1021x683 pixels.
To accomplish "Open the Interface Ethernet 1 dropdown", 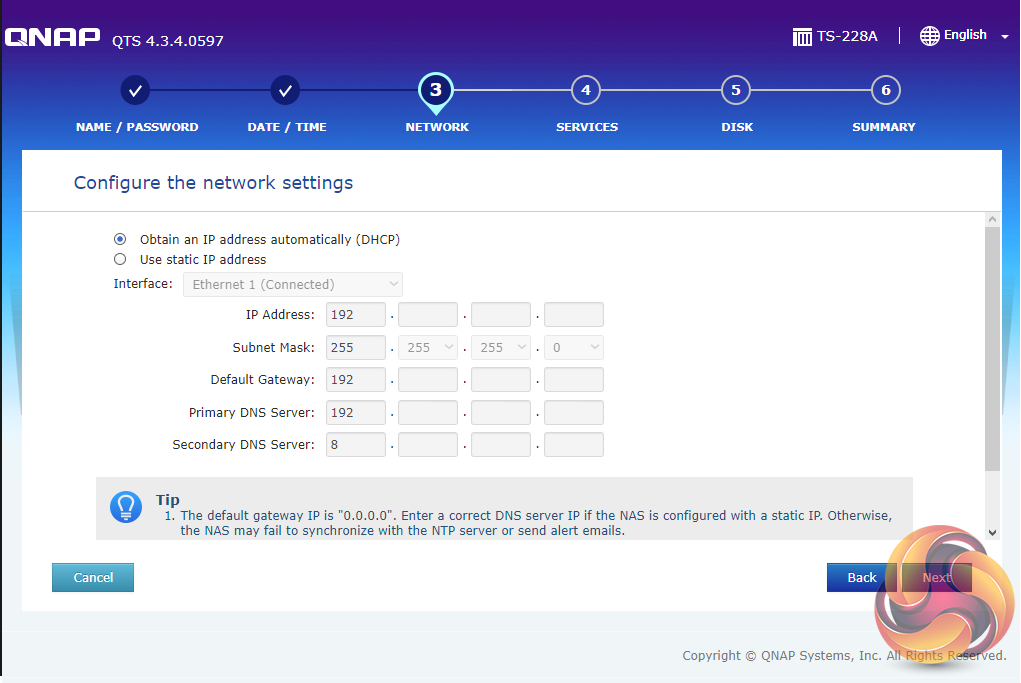I will (293, 285).
